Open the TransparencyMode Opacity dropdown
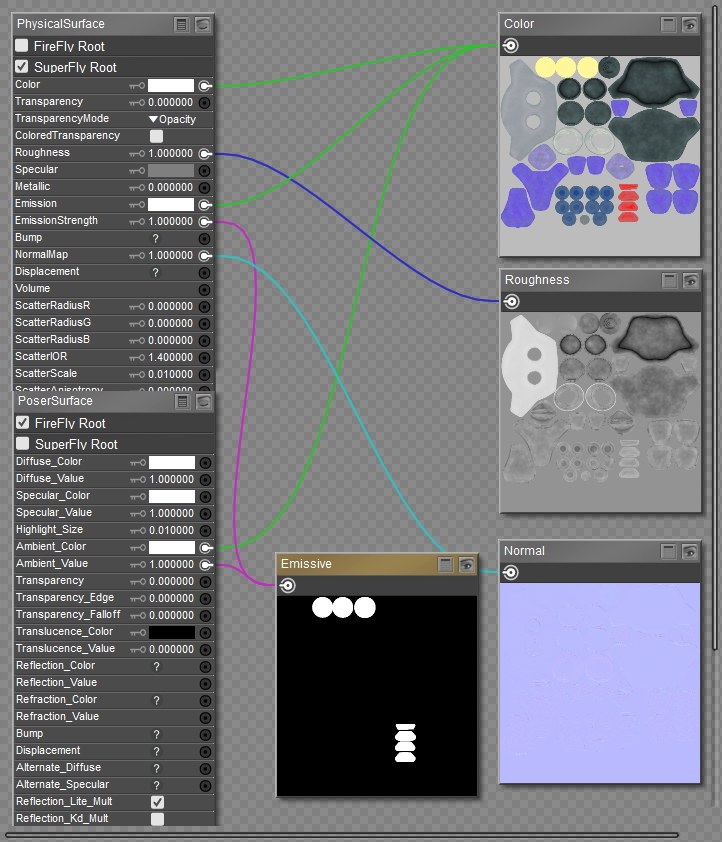722x842 pixels. [x=171, y=119]
